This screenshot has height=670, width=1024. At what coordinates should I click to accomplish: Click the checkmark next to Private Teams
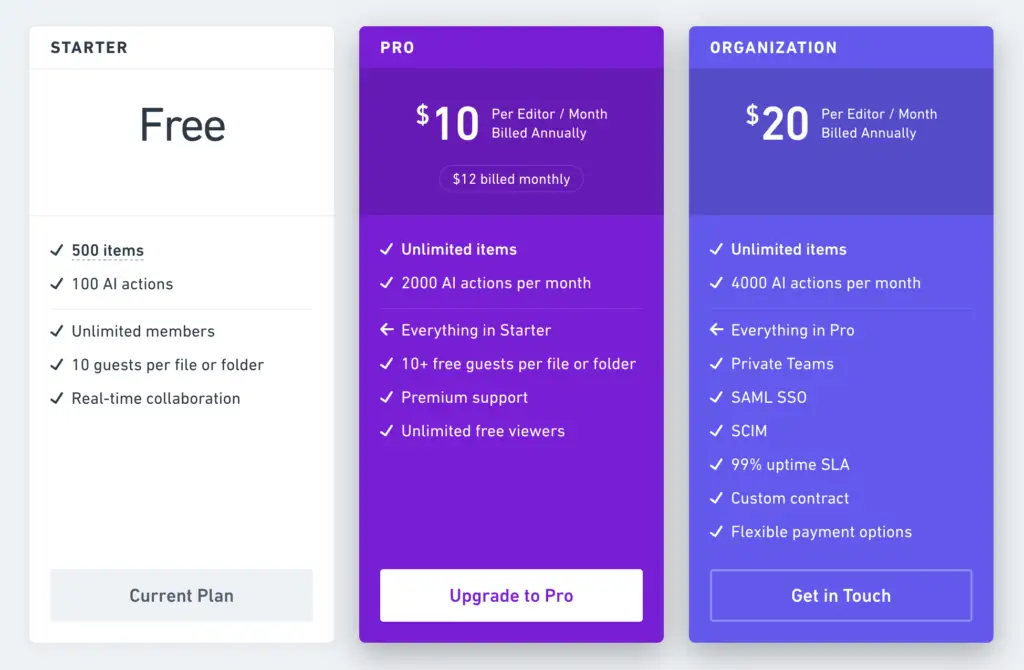coord(716,363)
